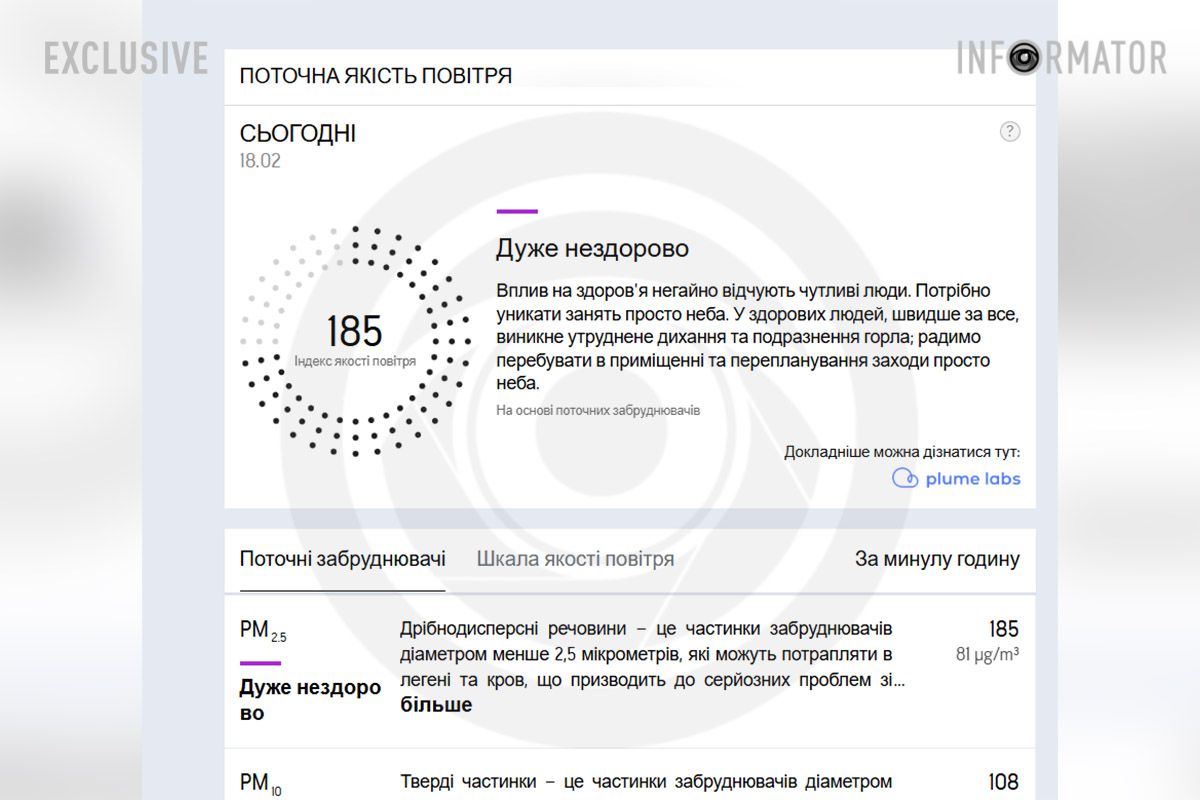1200x800 pixels.
Task: Click "На основі поточних забруднювачів" note
Action: [597, 410]
